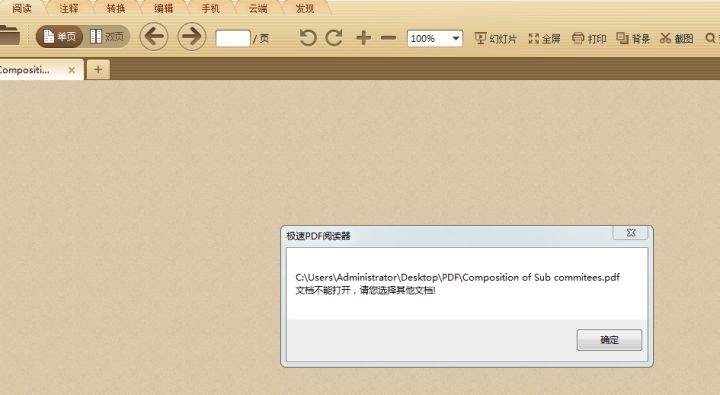Close the Compositi... document tab
The height and width of the screenshot is (395, 720).
[72, 70]
